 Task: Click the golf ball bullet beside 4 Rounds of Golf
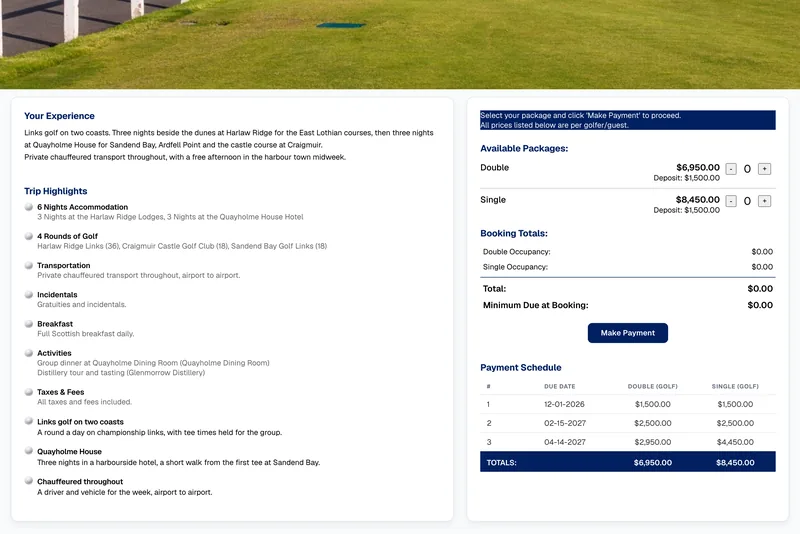pos(29,236)
